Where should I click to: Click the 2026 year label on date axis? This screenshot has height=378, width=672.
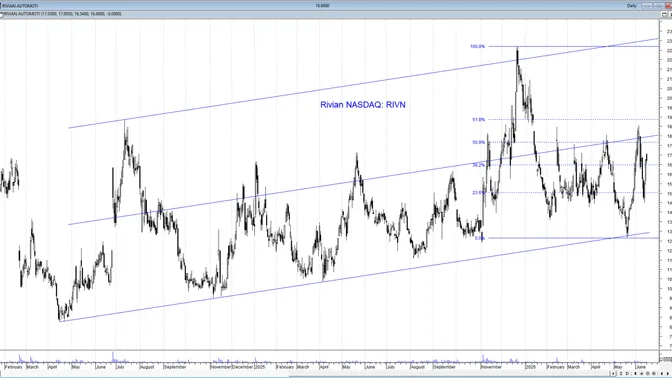pyautogui.click(x=531, y=367)
